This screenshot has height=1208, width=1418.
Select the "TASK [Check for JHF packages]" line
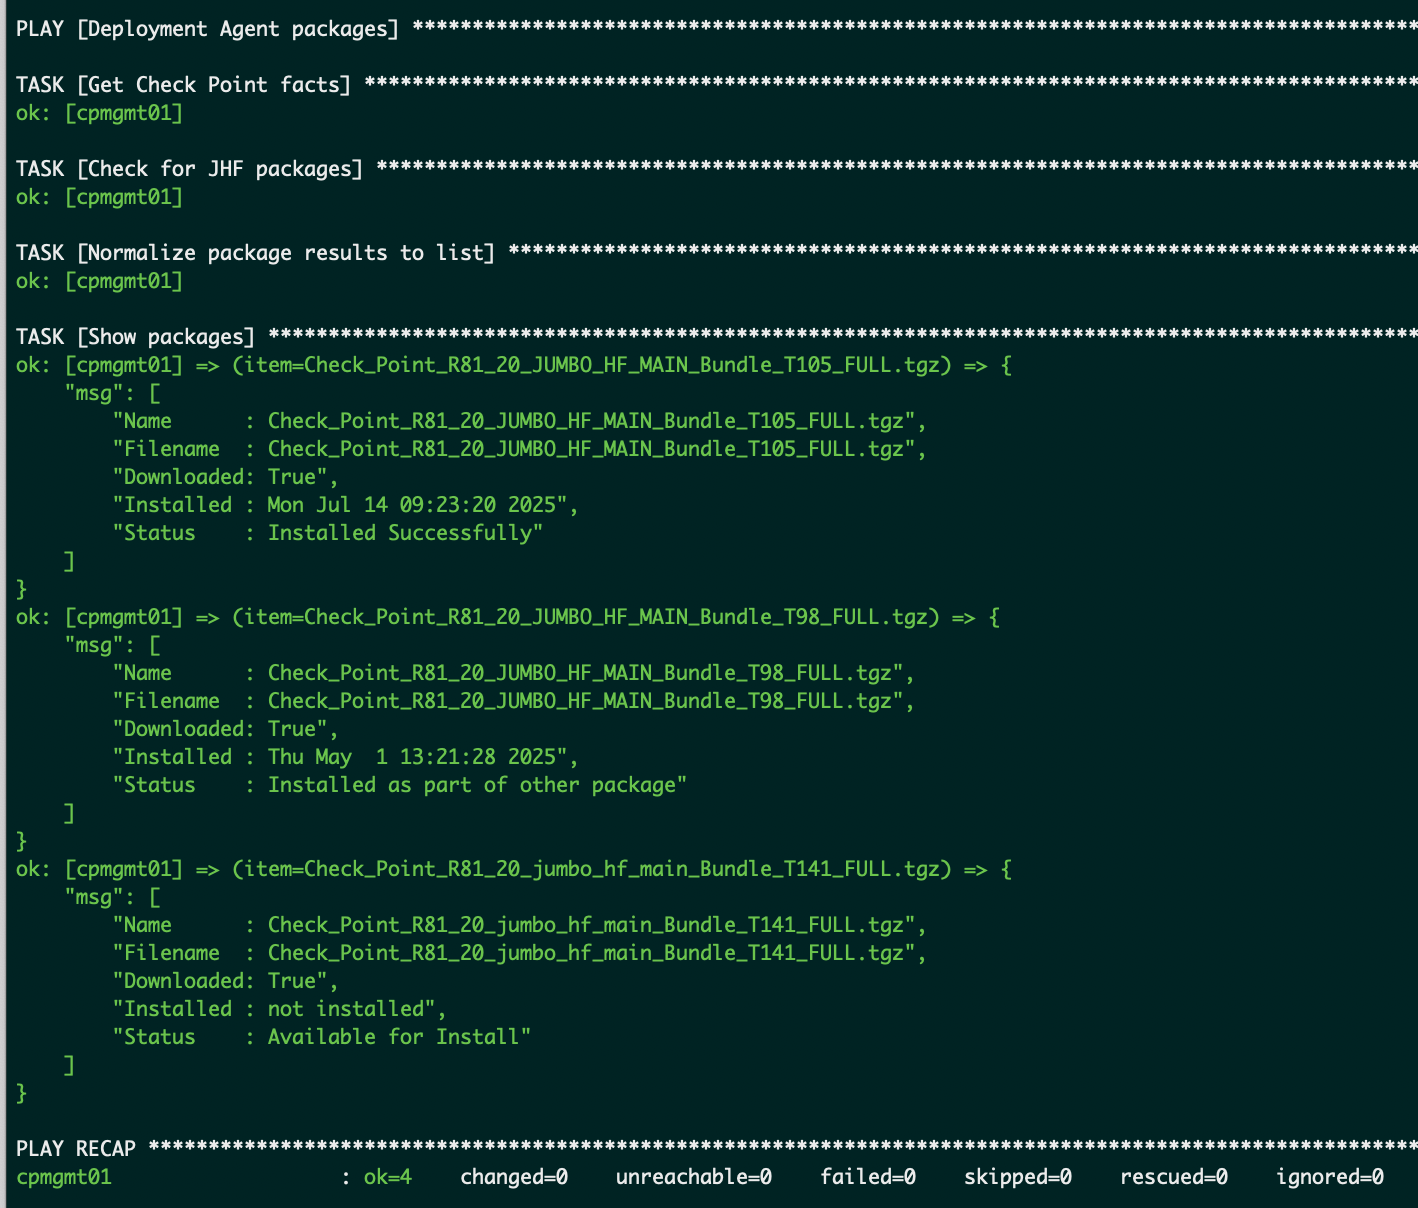(x=716, y=169)
